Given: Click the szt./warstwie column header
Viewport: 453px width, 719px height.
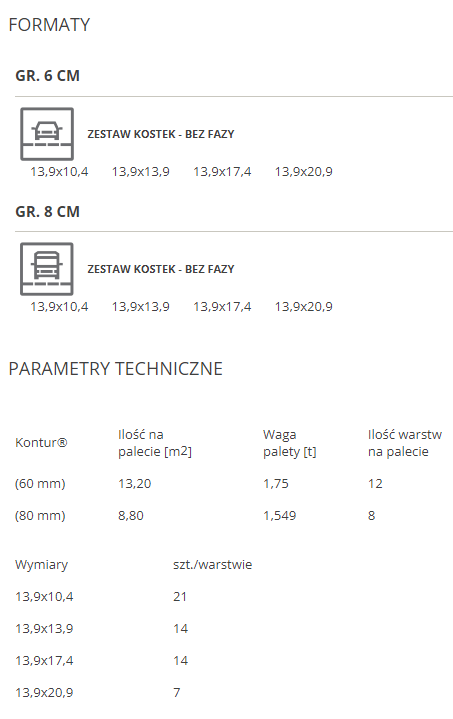Looking at the screenshot, I should tap(213, 564).
